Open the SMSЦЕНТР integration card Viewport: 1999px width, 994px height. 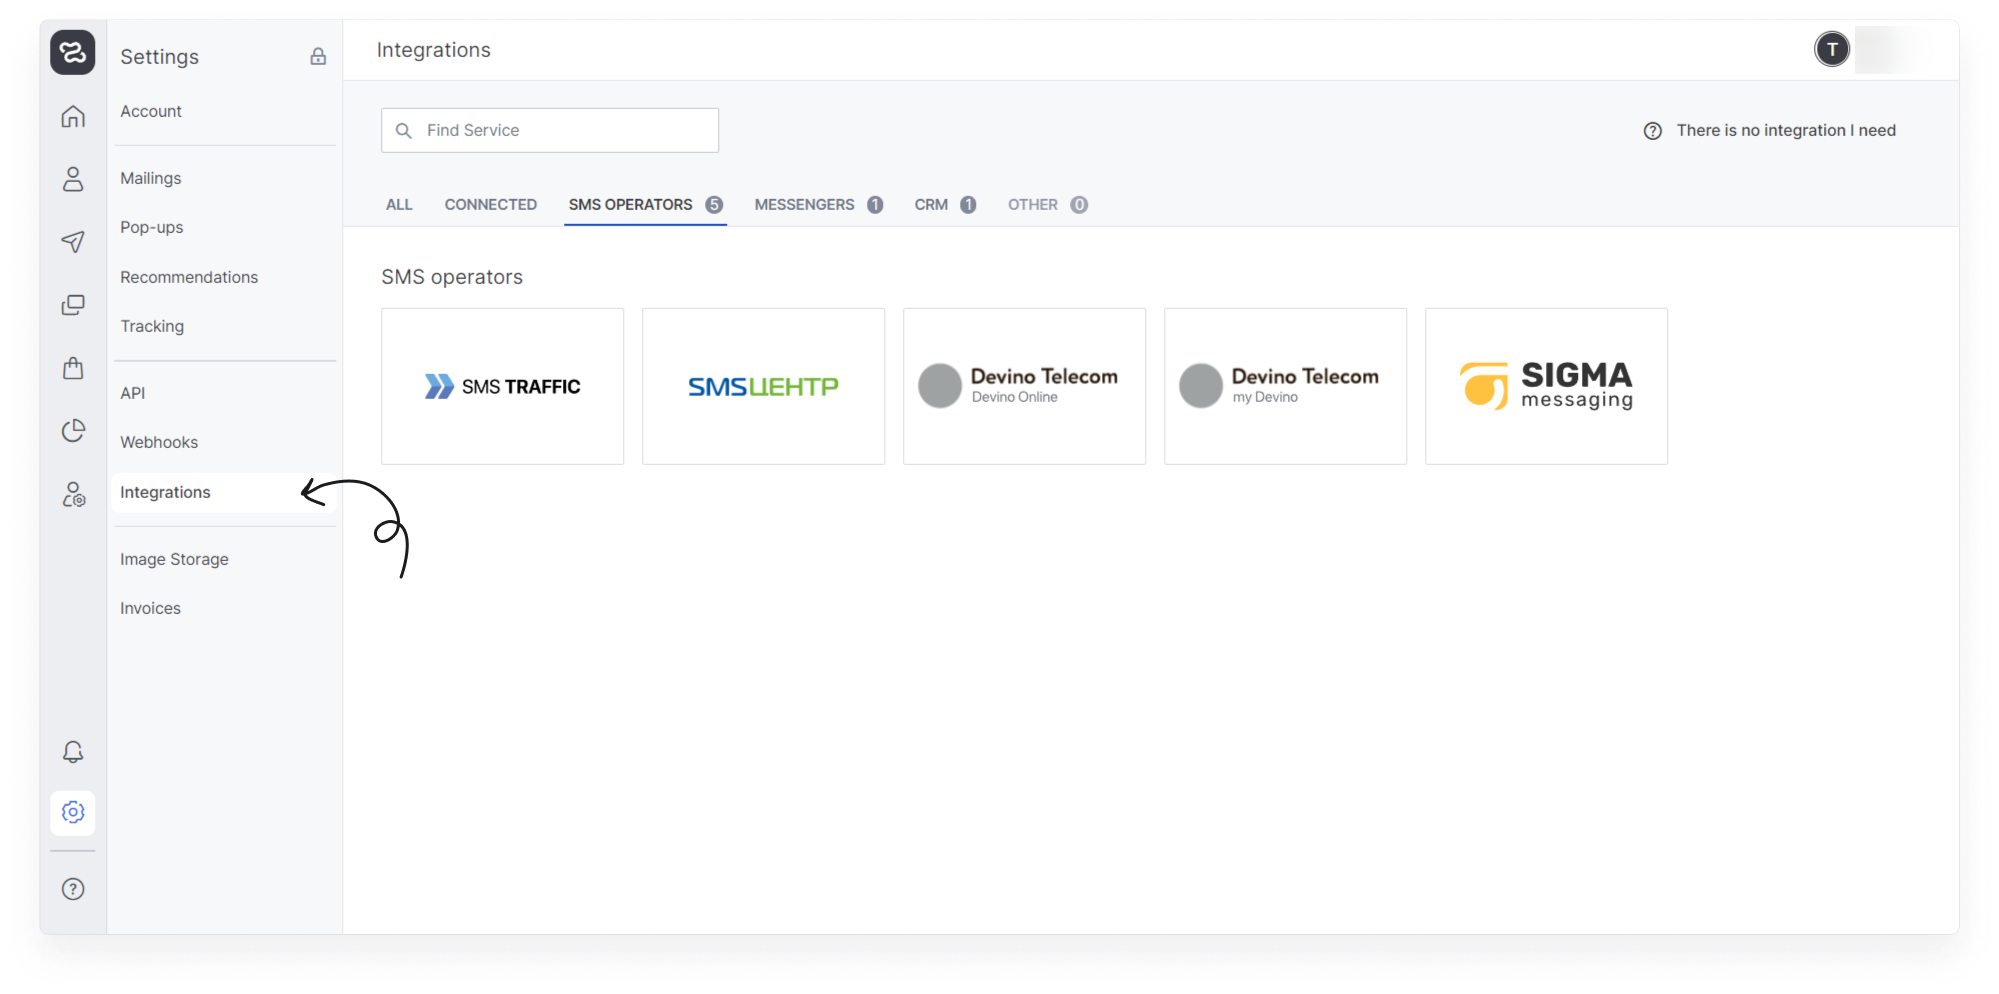764,386
